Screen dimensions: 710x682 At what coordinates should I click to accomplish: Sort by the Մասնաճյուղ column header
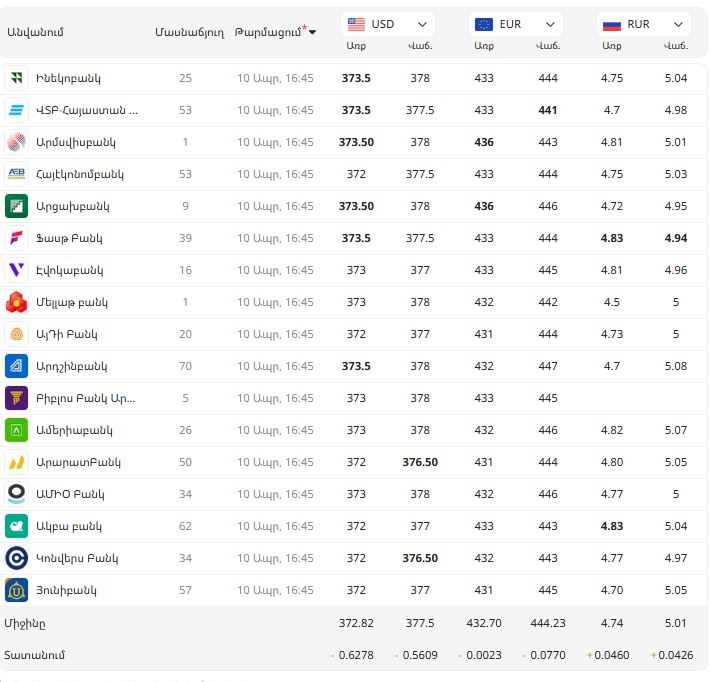pyautogui.click(x=189, y=33)
